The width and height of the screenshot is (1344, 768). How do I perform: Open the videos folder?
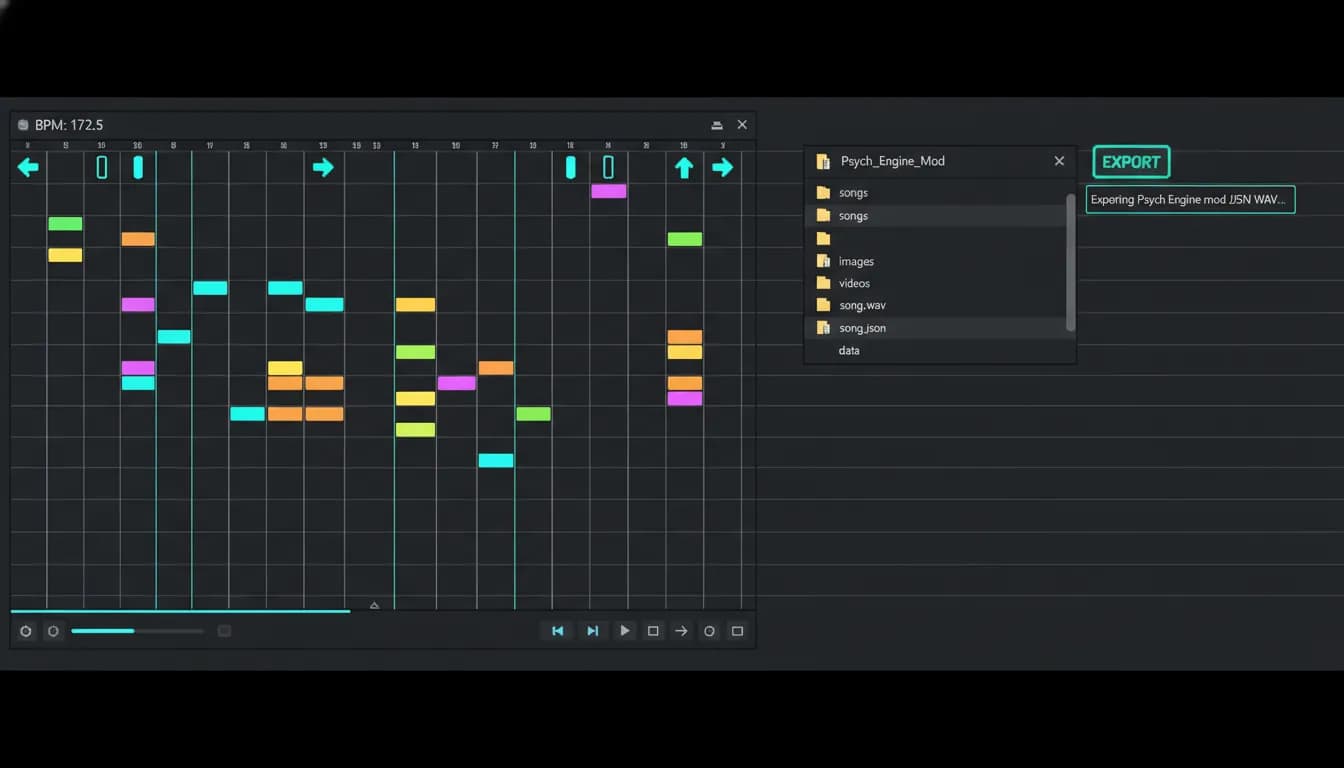coord(936,283)
